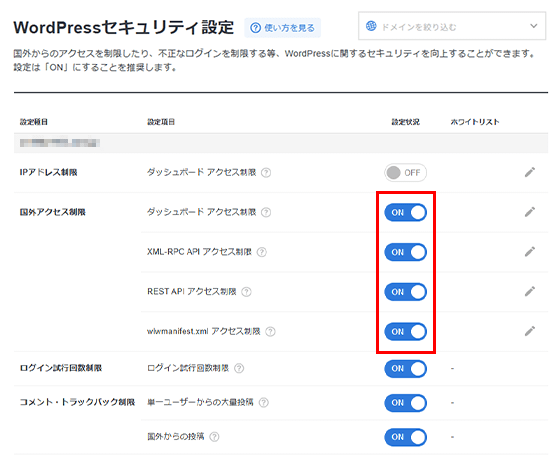The image size is (560, 470).
Task: Click the XML-RPC API アクセス制限 label text
Action: pos(199,252)
